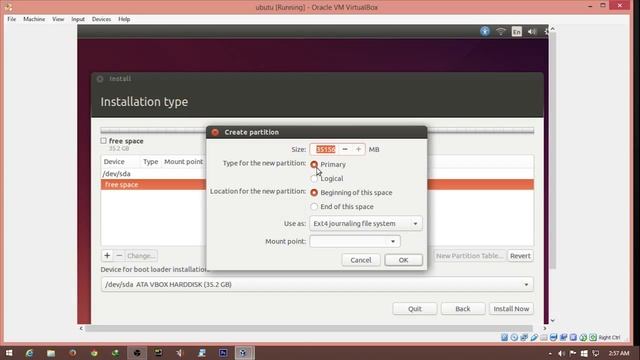Screen dimensions: 640x360
Task: Close the Create partition dialog via red icon
Action: (215, 132)
